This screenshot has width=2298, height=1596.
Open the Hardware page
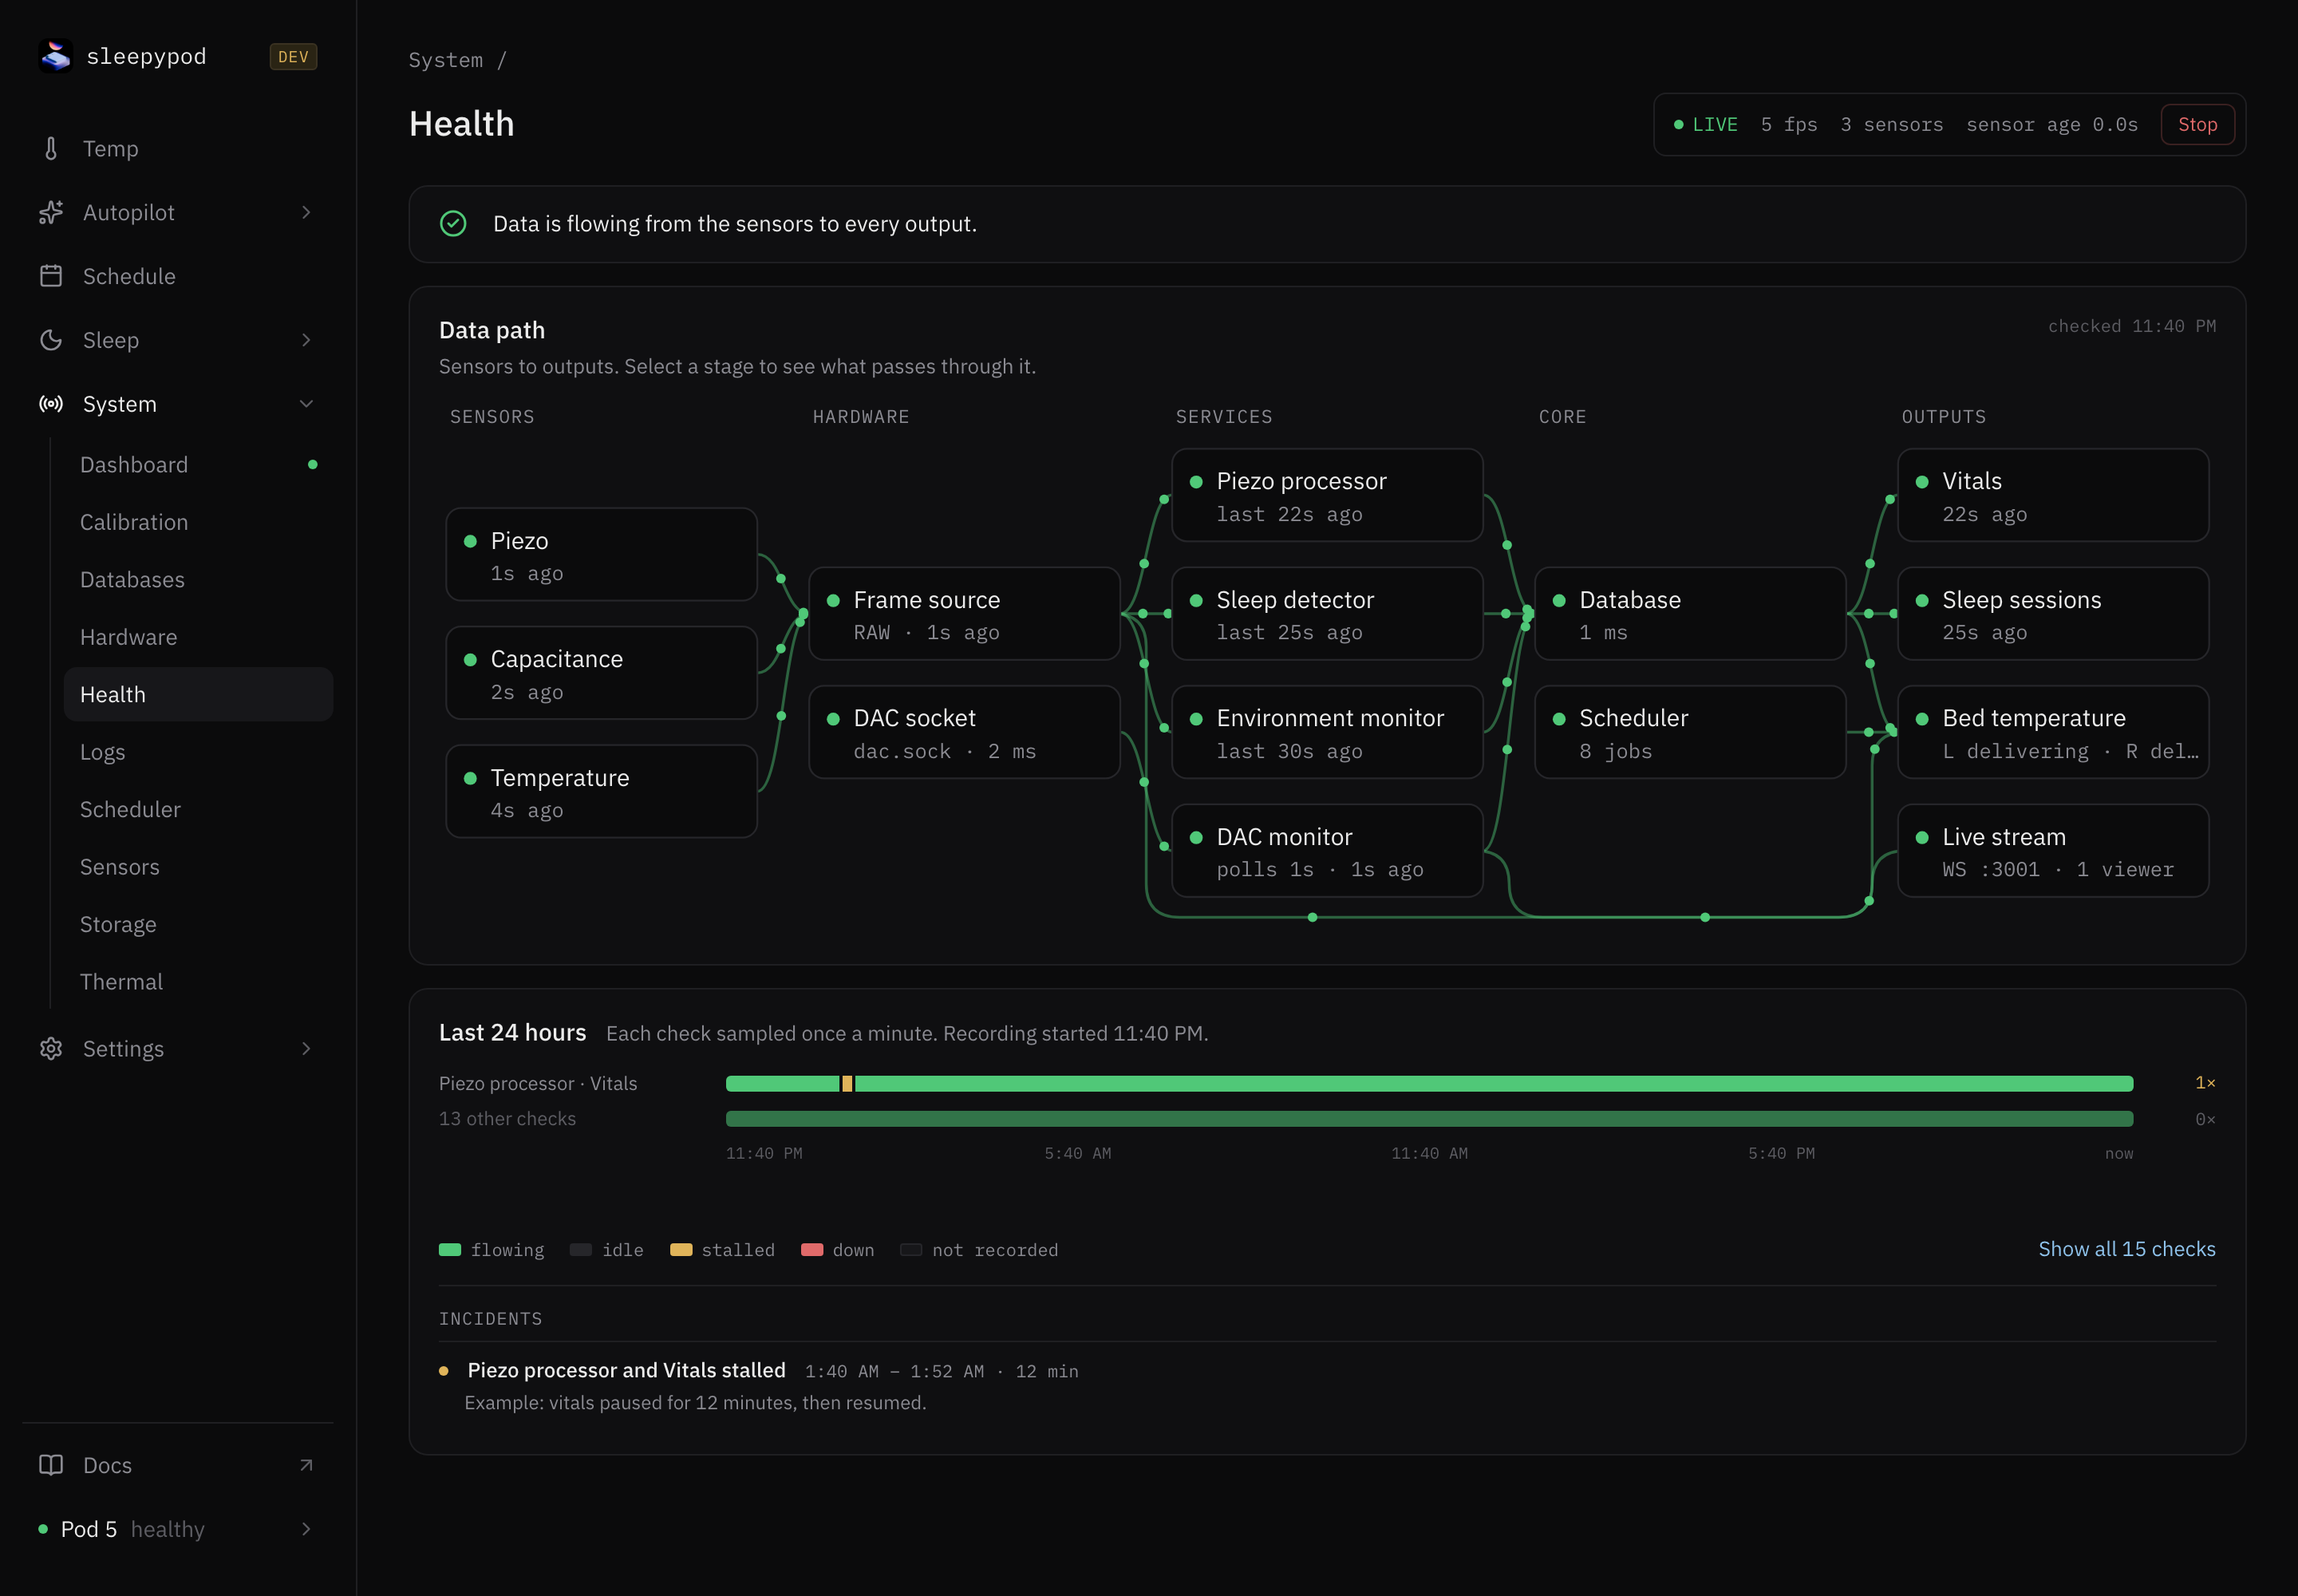point(198,637)
